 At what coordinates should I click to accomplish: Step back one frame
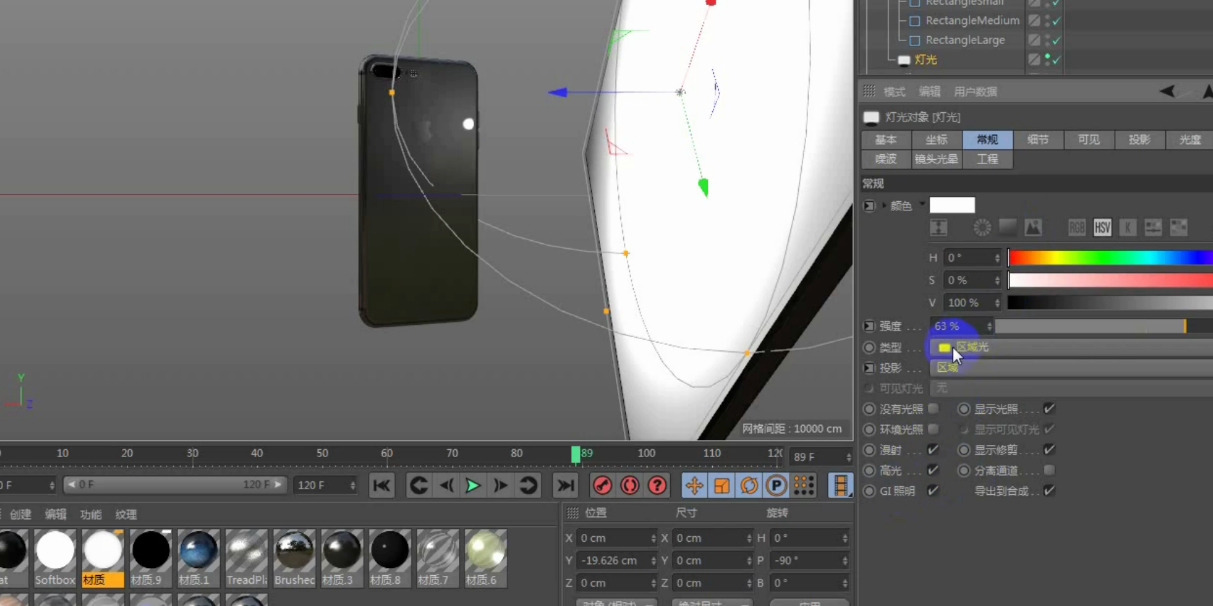[x=446, y=485]
